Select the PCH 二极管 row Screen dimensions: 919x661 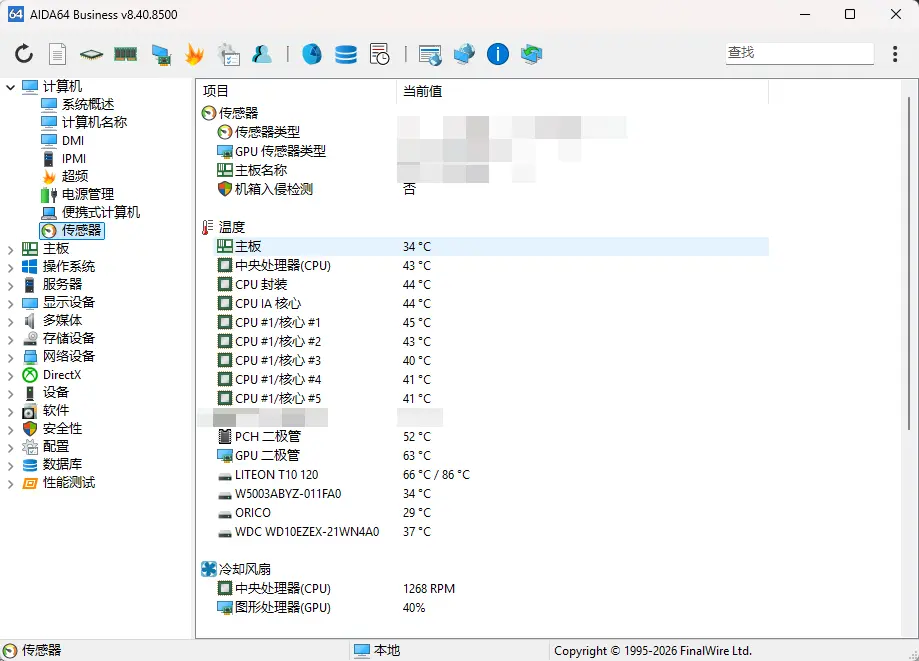(492, 437)
